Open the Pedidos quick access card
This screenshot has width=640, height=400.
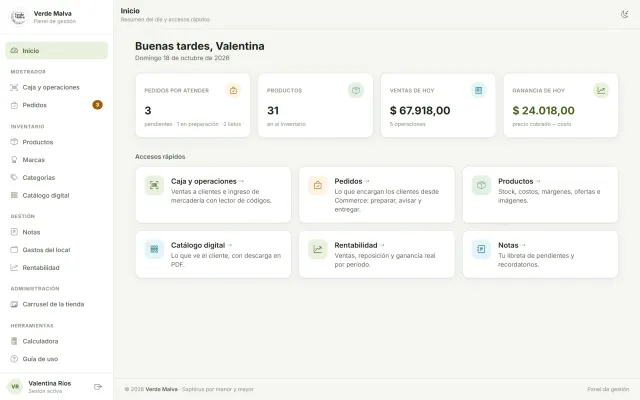click(x=377, y=195)
